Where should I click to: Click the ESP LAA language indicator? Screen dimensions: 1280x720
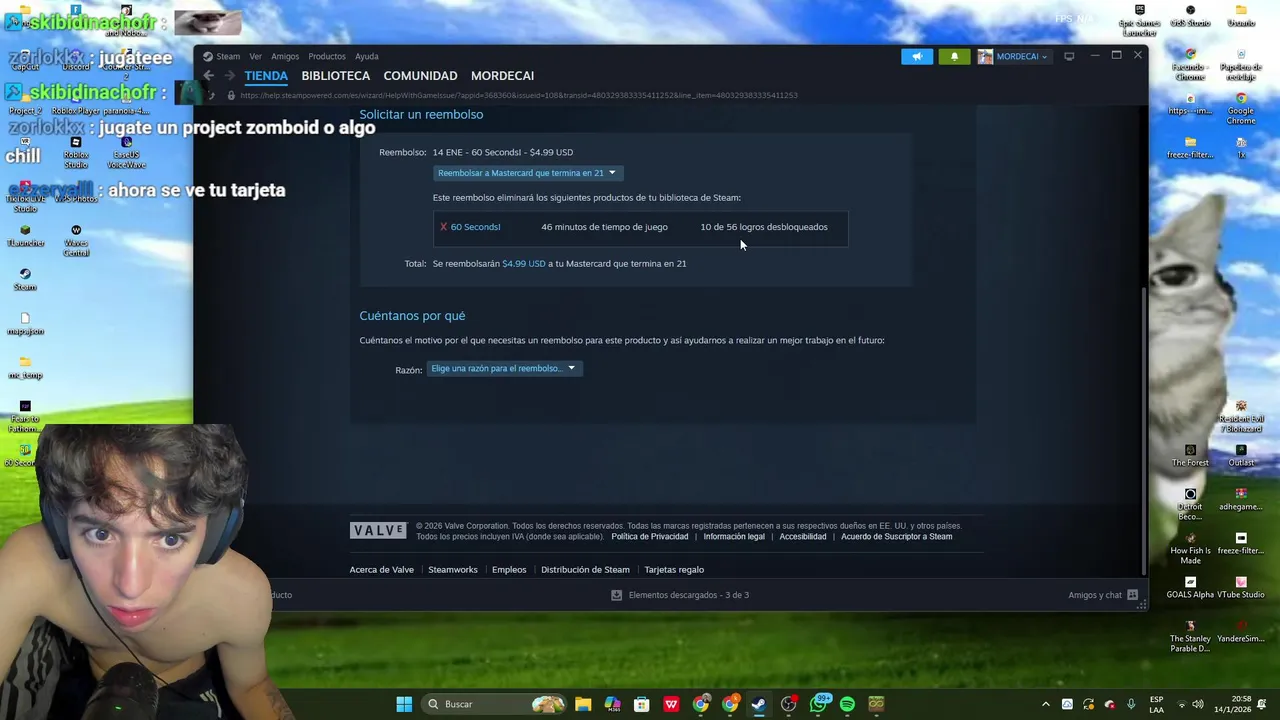click(x=1157, y=704)
